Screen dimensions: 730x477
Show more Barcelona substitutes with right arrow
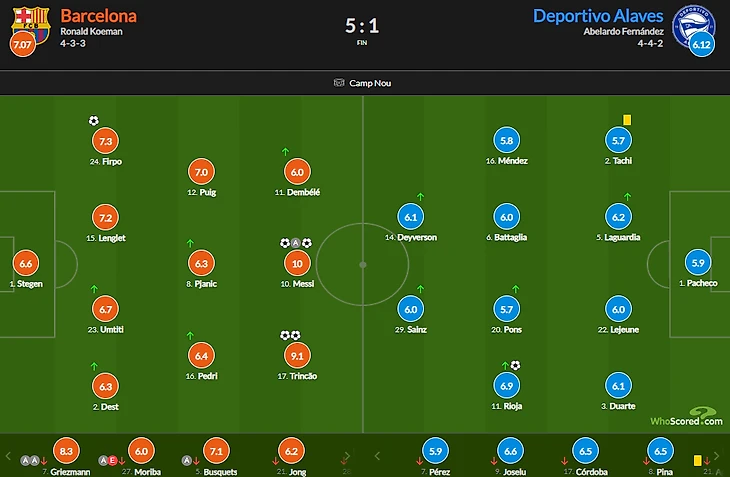coord(347,456)
